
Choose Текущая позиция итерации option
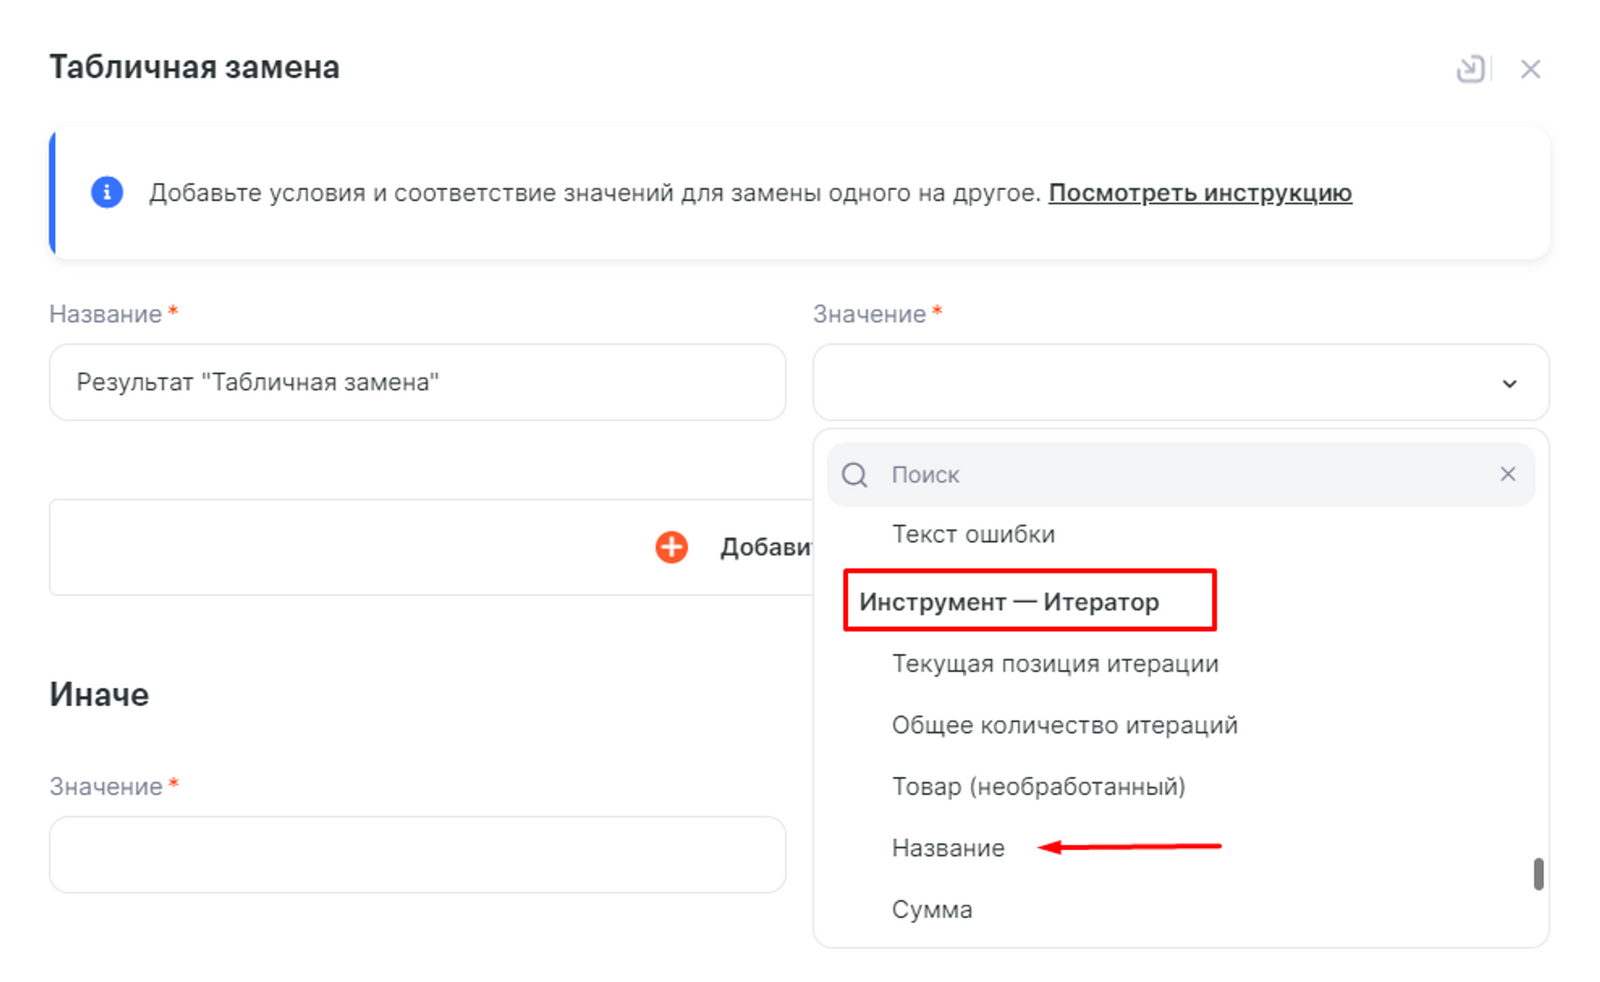1055,664
